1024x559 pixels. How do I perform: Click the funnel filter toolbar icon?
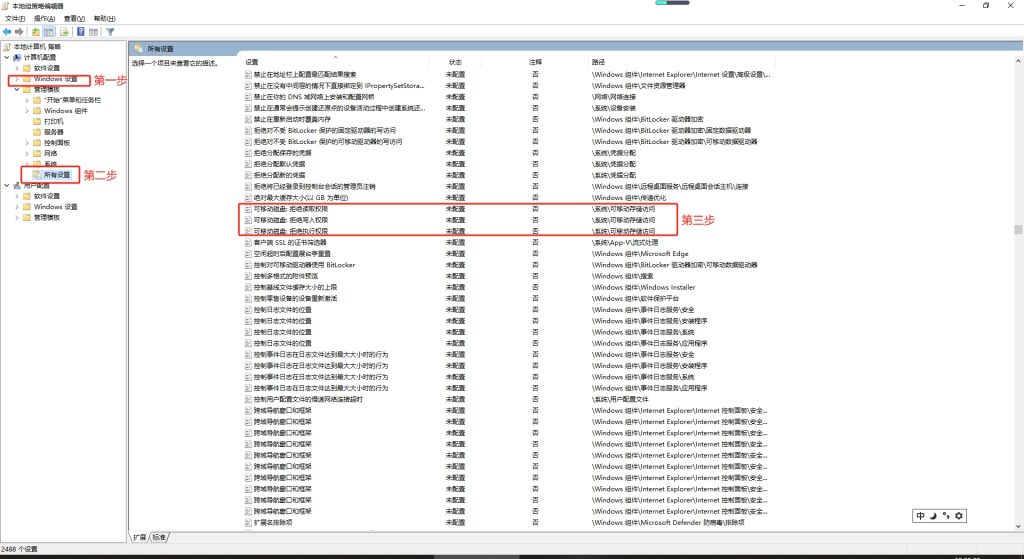(x=110, y=31)
